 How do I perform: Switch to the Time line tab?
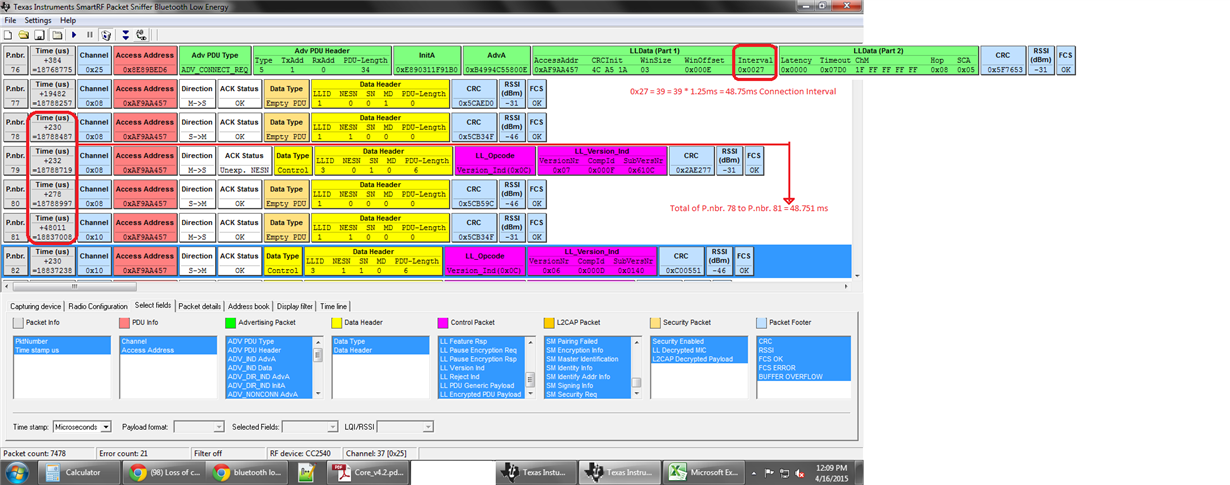click(334, 306)
